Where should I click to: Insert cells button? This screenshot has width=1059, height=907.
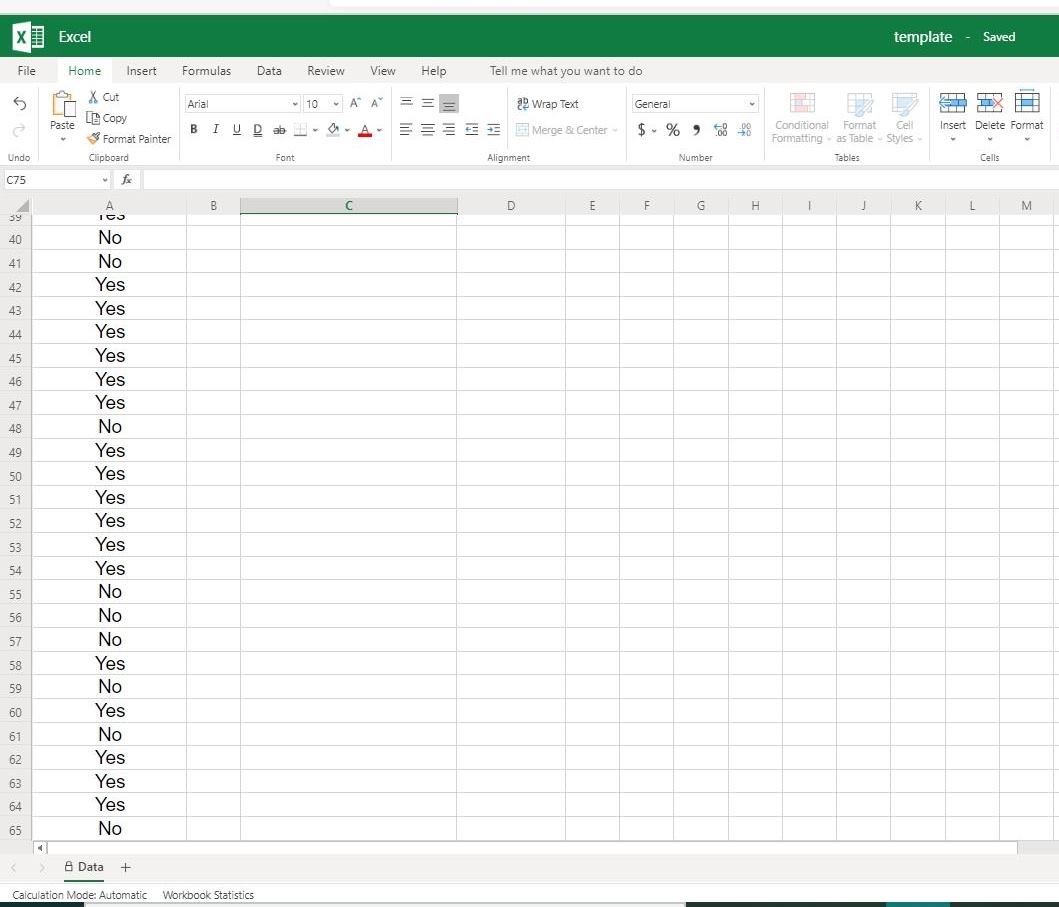(x=952, y=118)
